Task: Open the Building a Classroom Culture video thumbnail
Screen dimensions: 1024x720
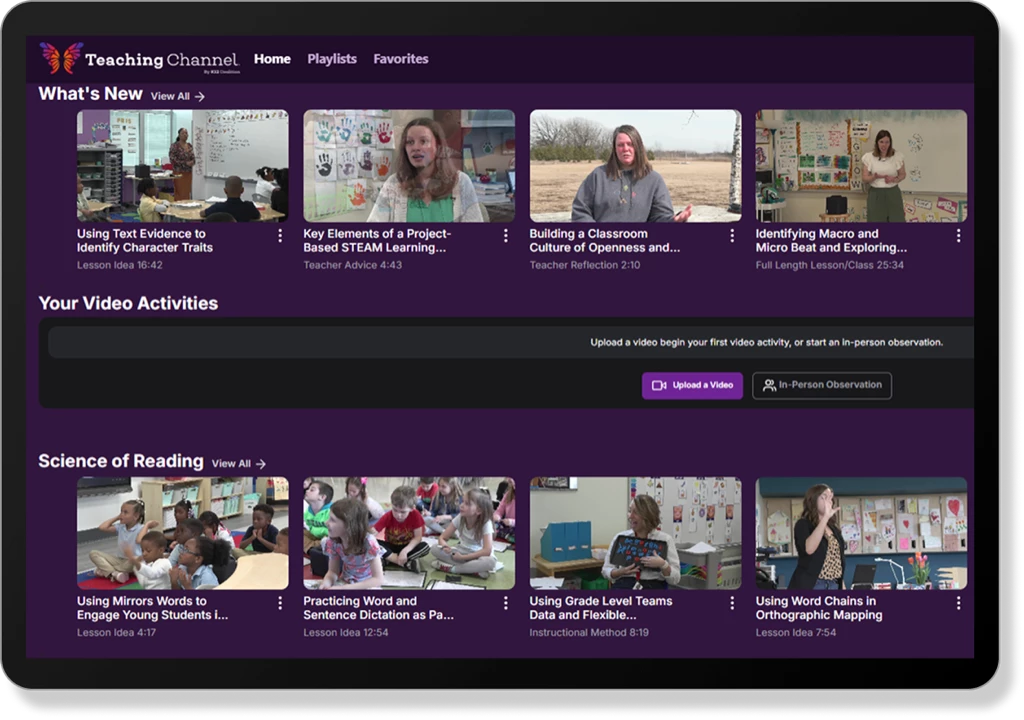Action: tap(635, 166)
